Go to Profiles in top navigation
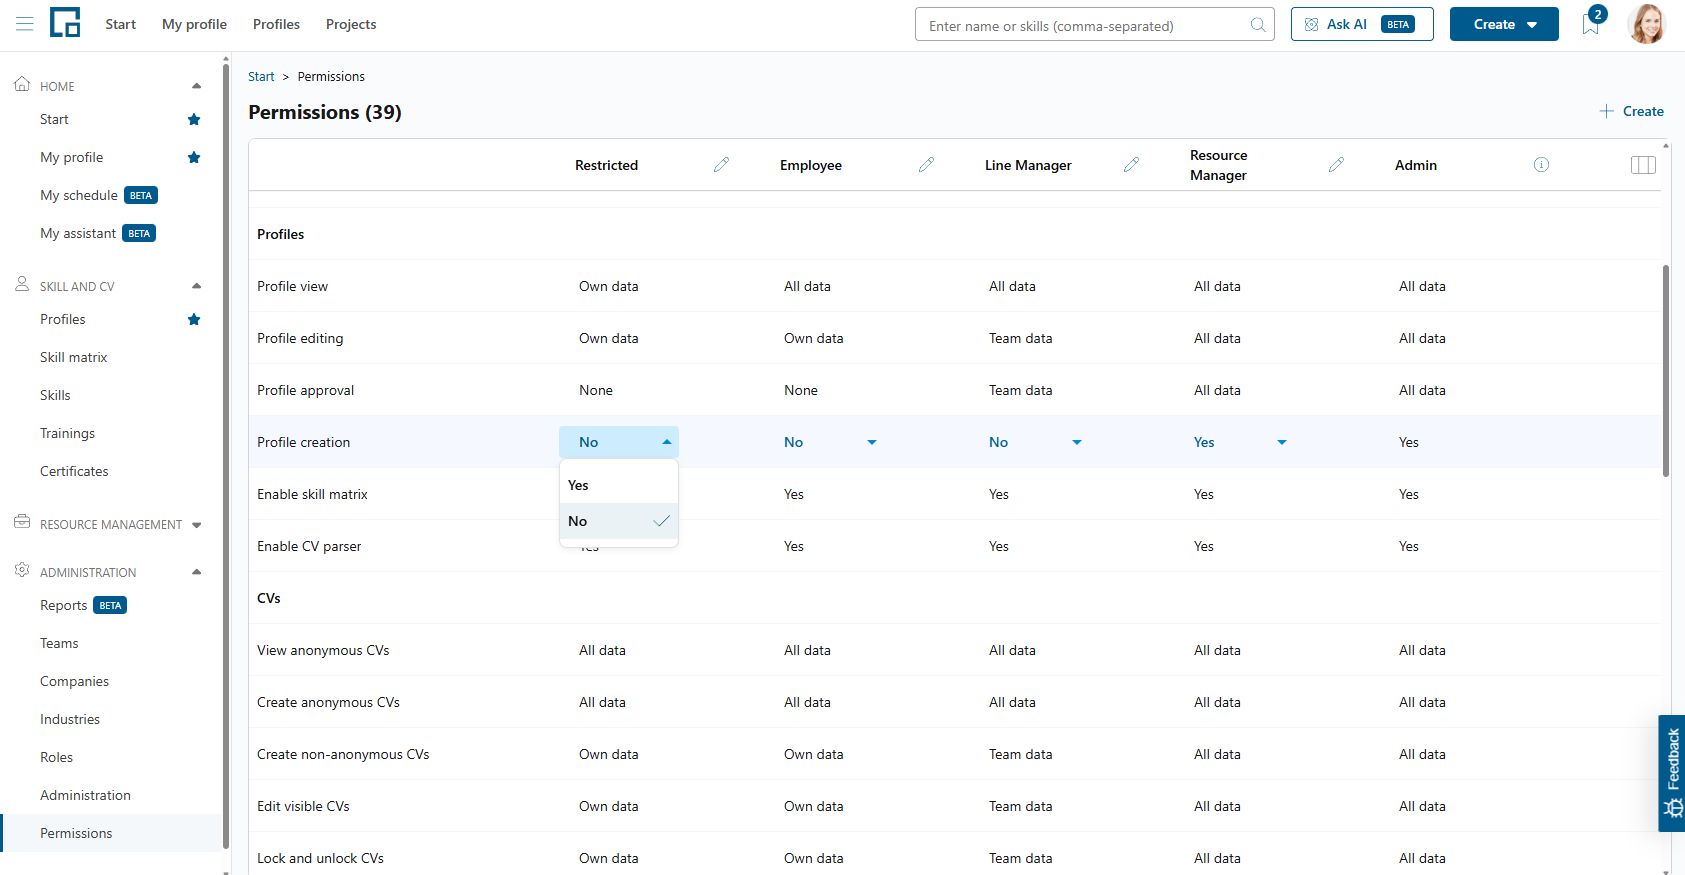 pos(276,24)
